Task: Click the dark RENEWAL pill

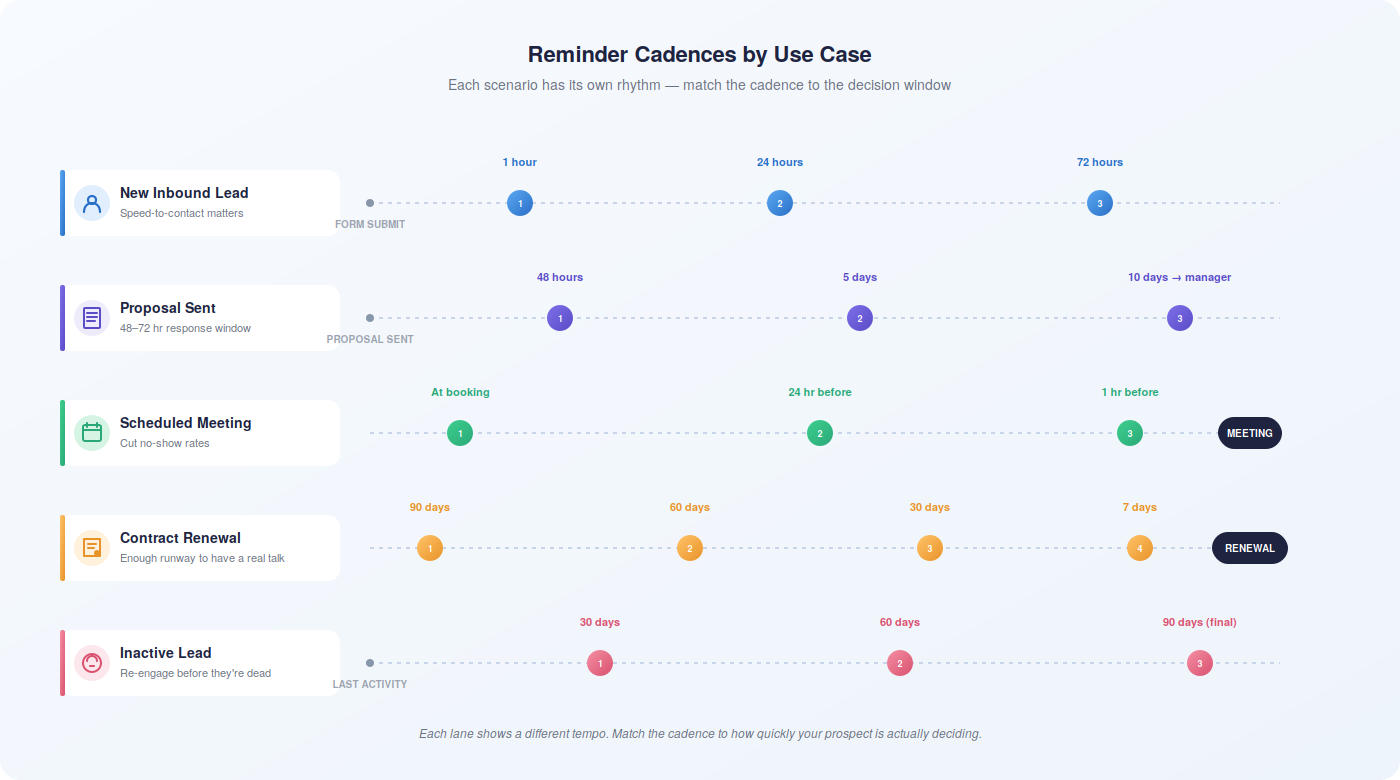Action: (1250, 548)
